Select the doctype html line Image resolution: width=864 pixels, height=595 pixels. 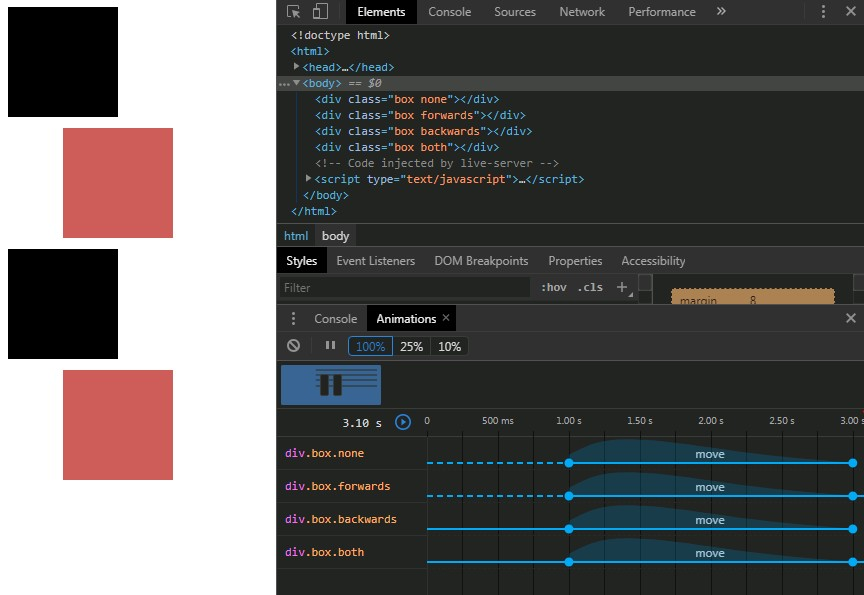(x=340, y=35)
